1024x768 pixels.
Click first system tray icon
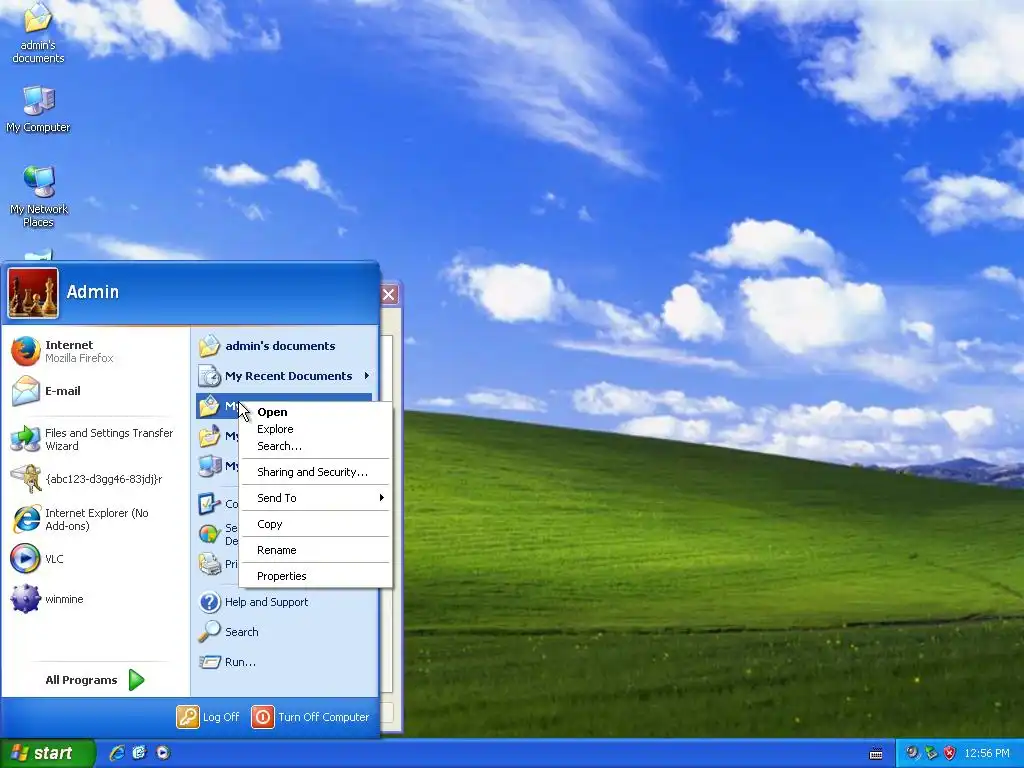912,753
